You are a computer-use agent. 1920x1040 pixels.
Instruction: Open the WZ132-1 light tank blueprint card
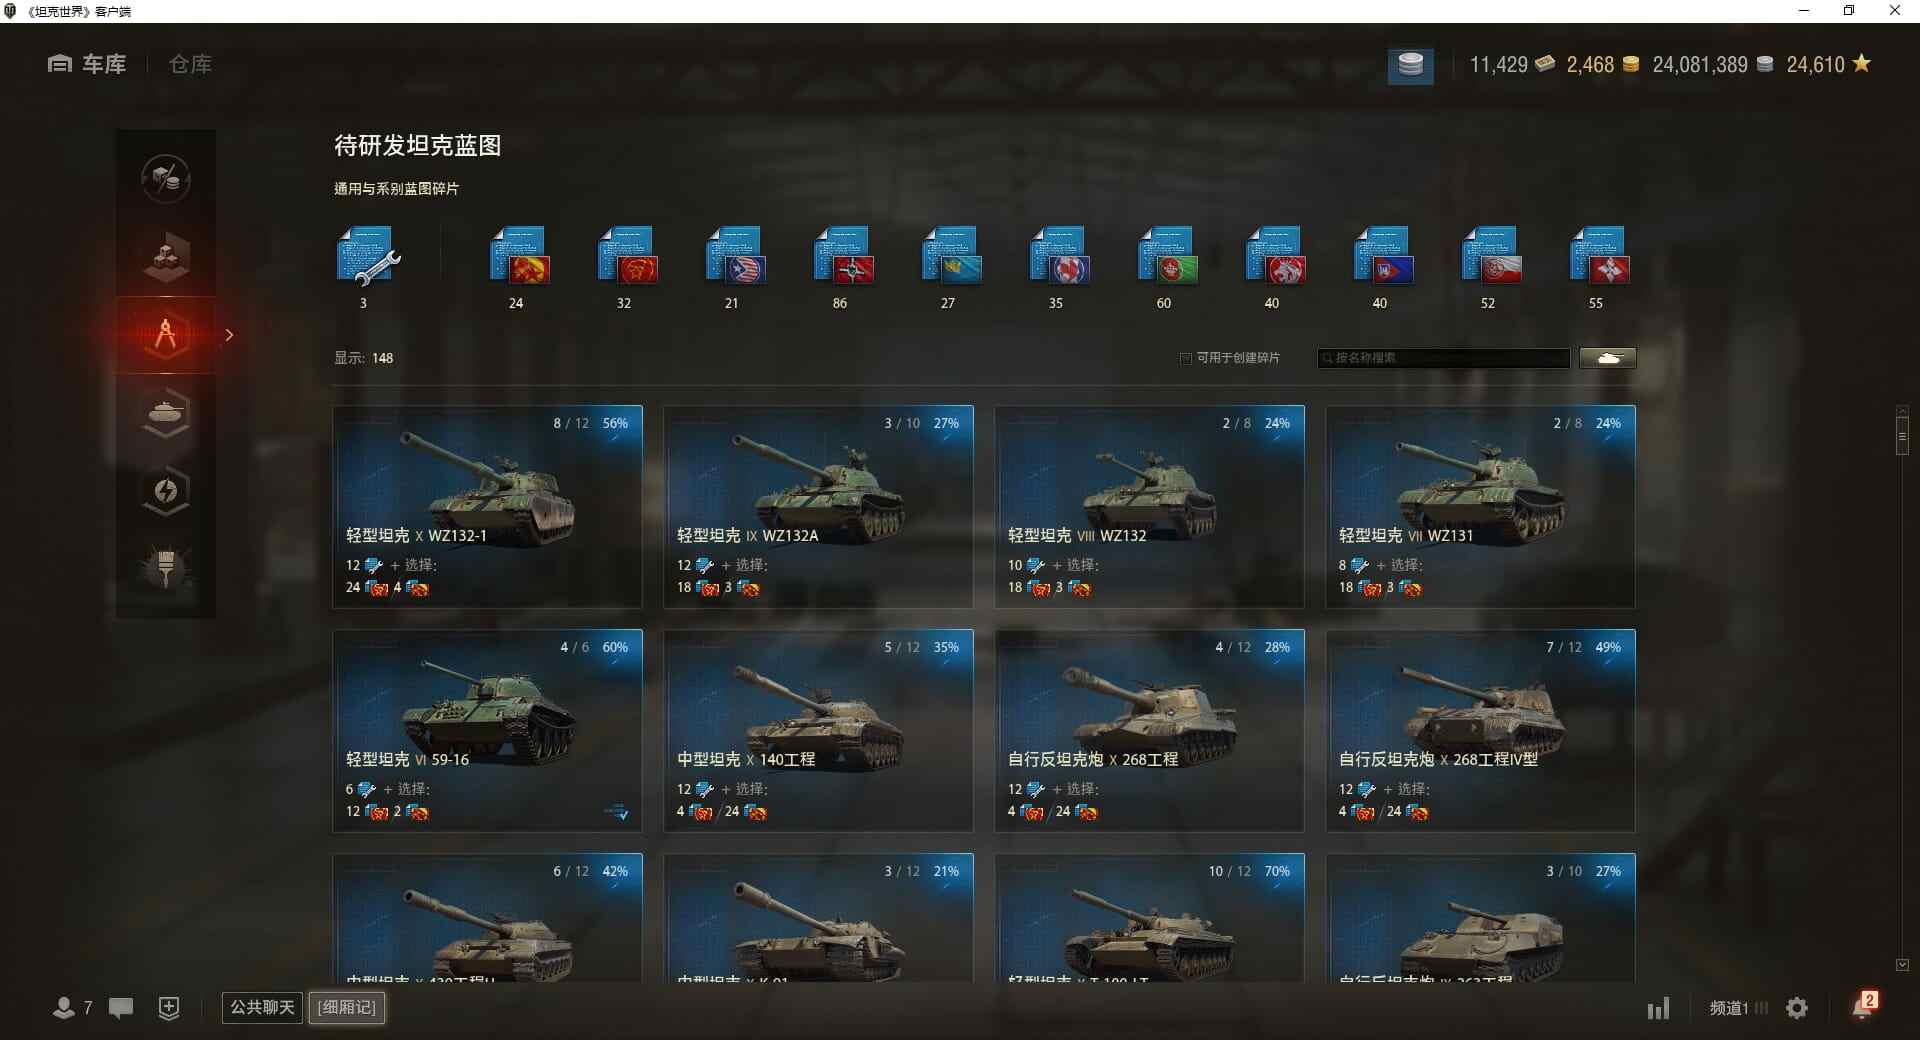tap(488, 507)
